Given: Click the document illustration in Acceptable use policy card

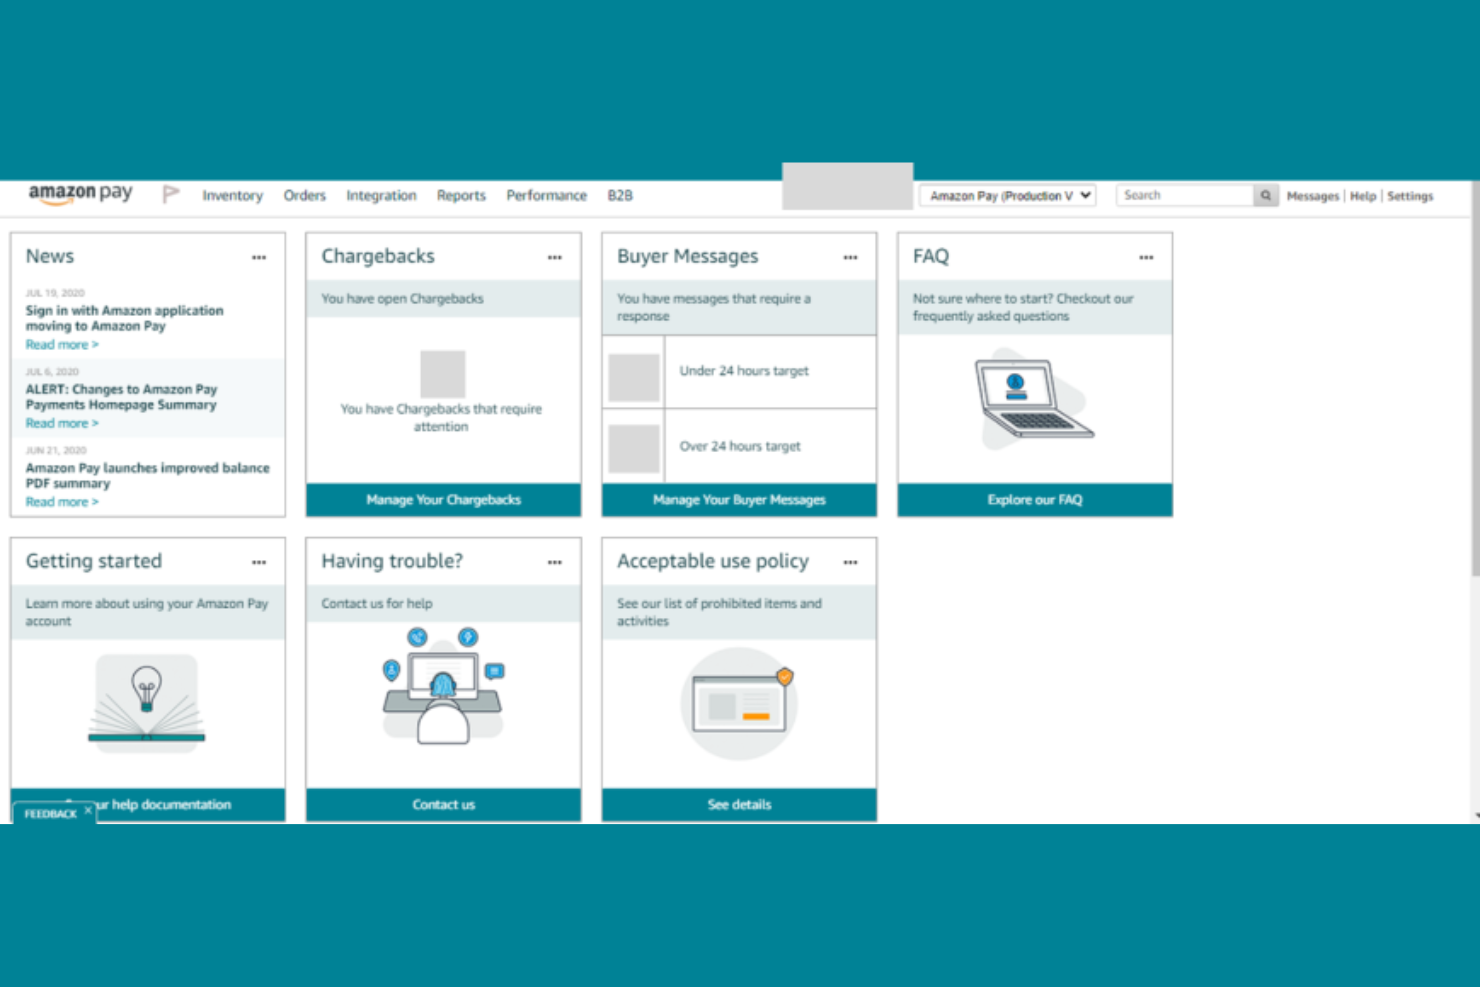Looking at the screenshot, I should click(x=738, y=703).
